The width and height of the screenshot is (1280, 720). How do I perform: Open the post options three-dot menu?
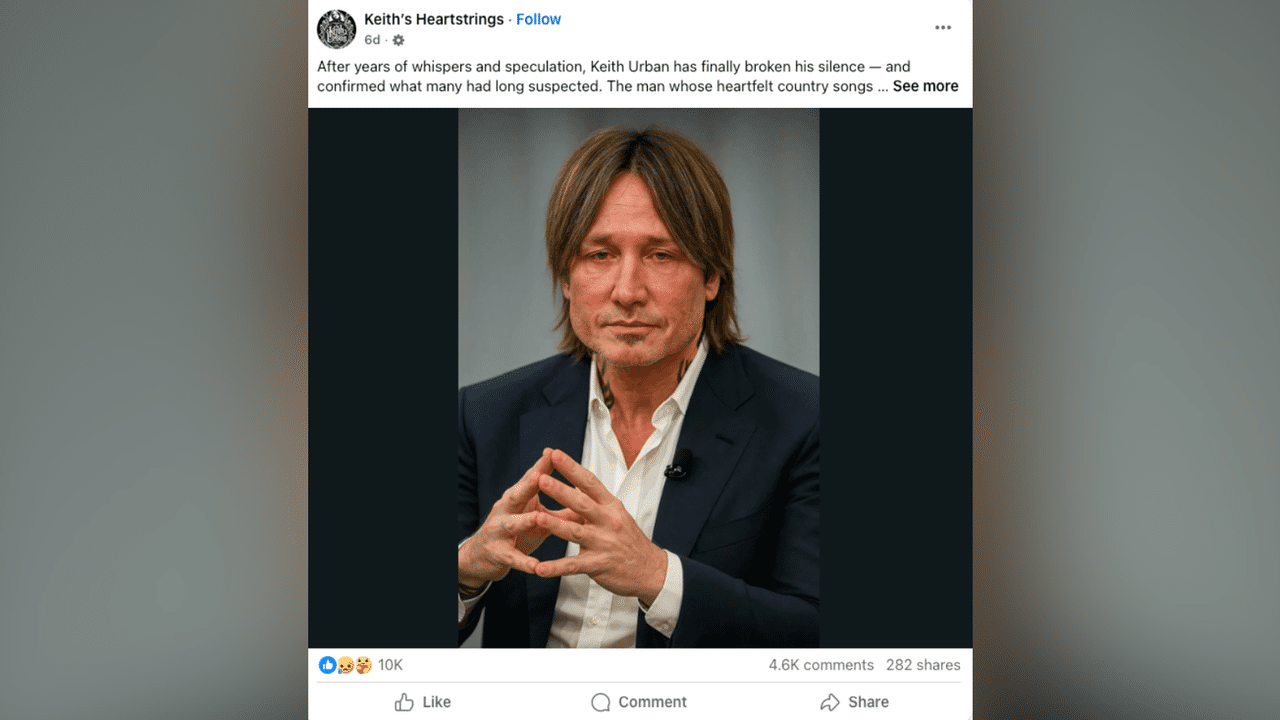[x=942, y=27]
